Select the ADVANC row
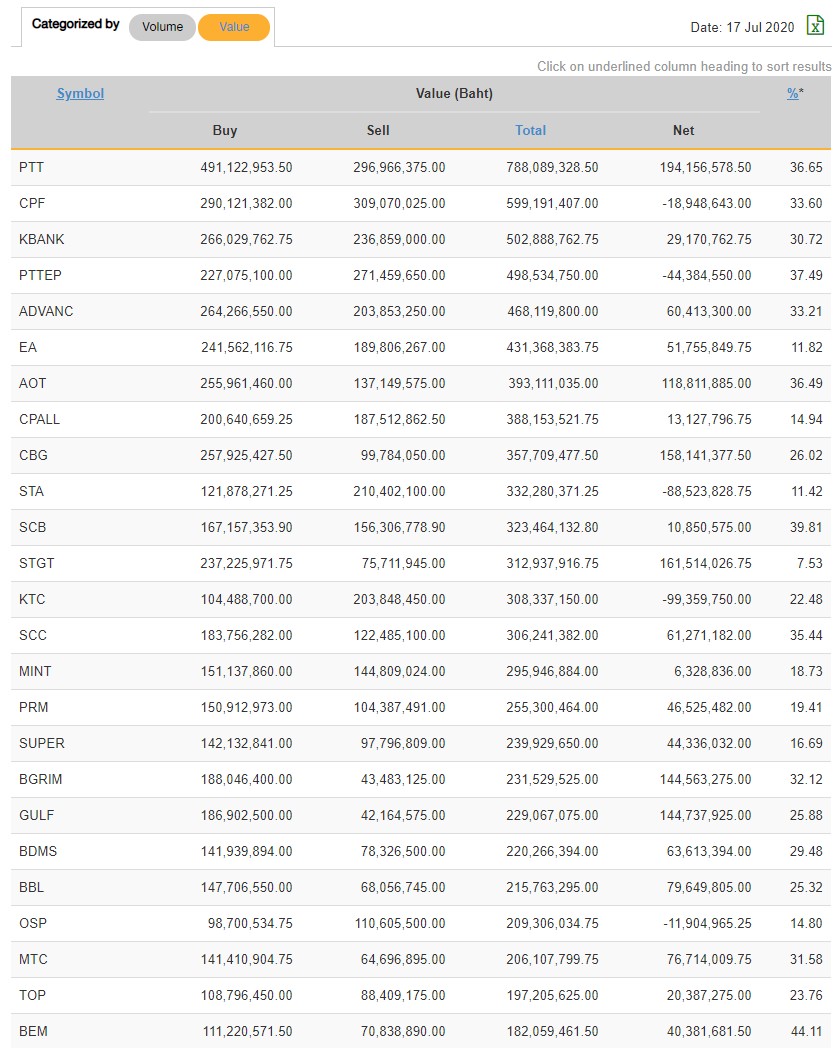The image size is (839, 1048). 46,311
